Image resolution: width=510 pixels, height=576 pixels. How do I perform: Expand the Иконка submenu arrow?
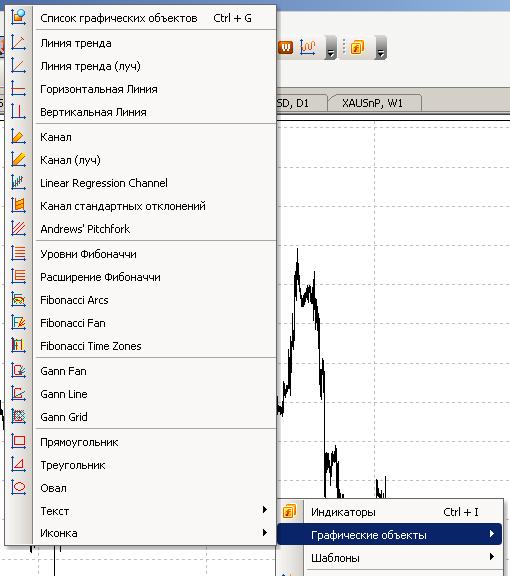pyautogui.click(x=265, y=533)
